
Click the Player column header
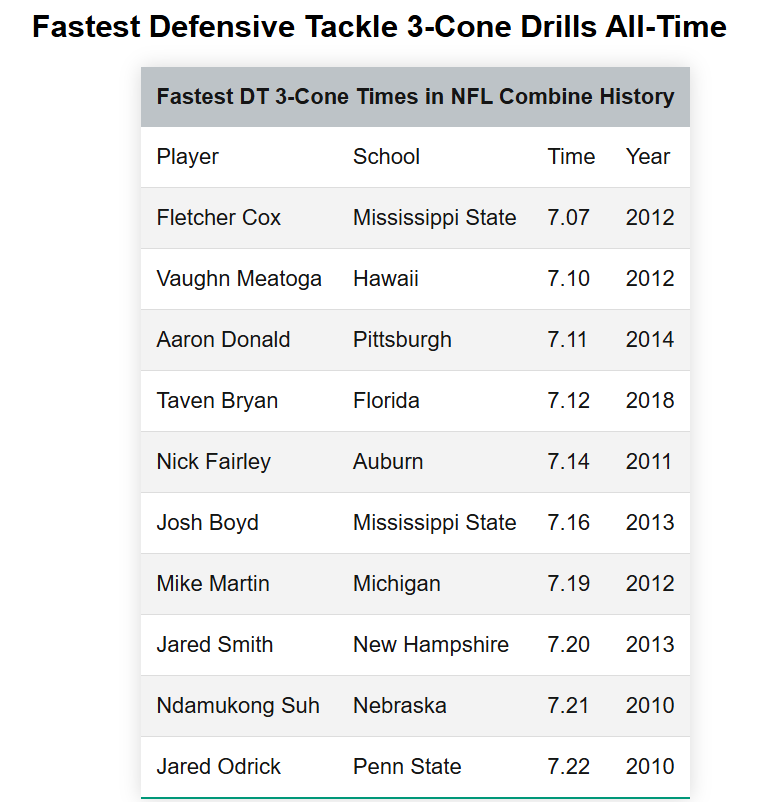(188, 157)
